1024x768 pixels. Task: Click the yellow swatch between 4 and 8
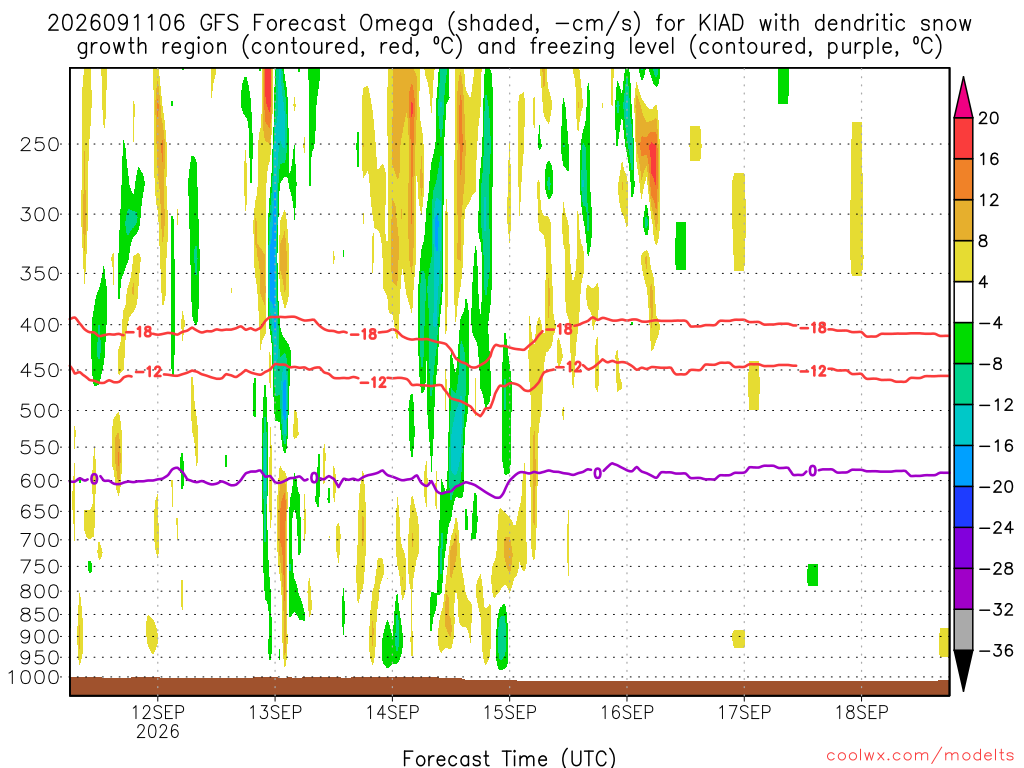click(x=963, y=261)
